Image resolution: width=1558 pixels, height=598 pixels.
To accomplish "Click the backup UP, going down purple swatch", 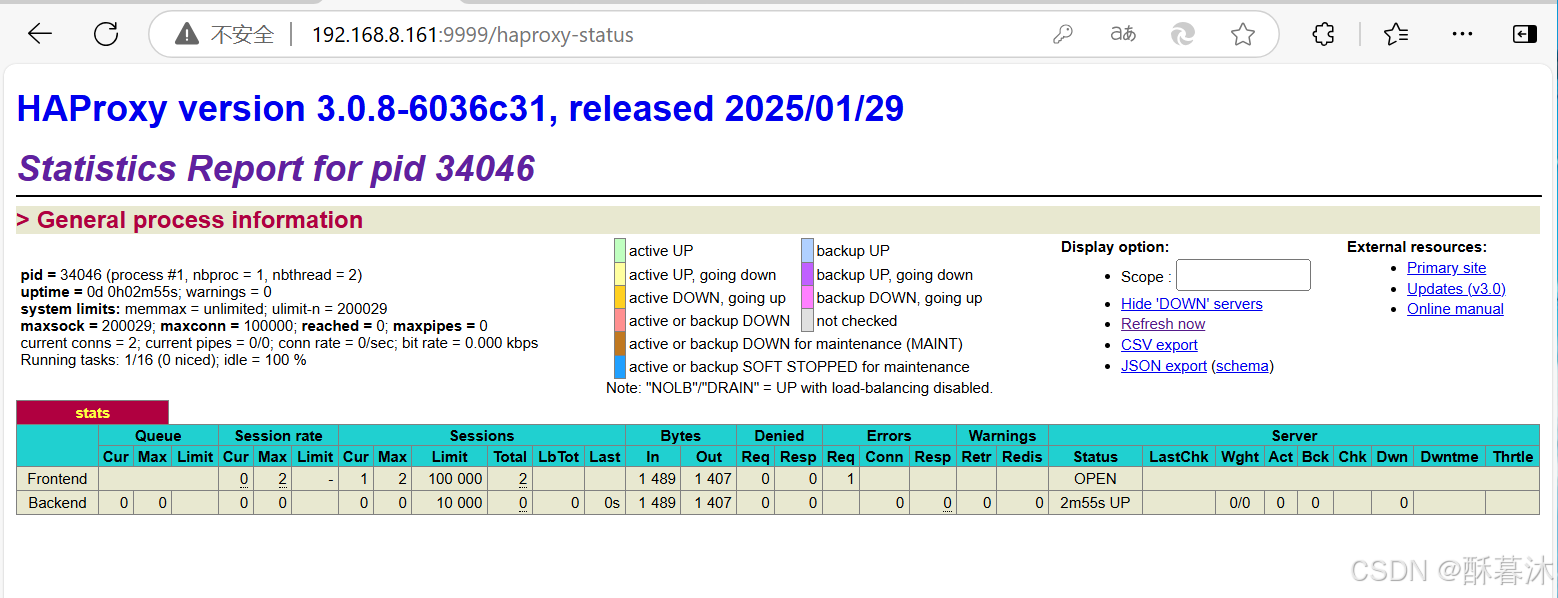I will tap(808, 274).
